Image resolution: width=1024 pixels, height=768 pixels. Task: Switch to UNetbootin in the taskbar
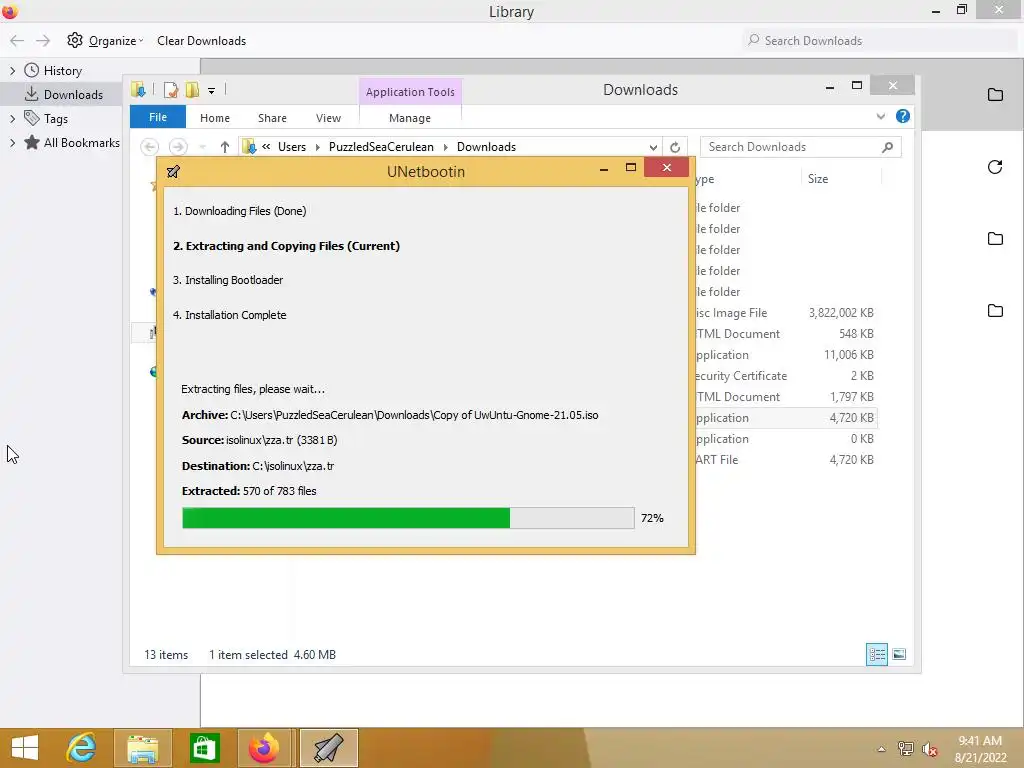click(x=328, y=748)
